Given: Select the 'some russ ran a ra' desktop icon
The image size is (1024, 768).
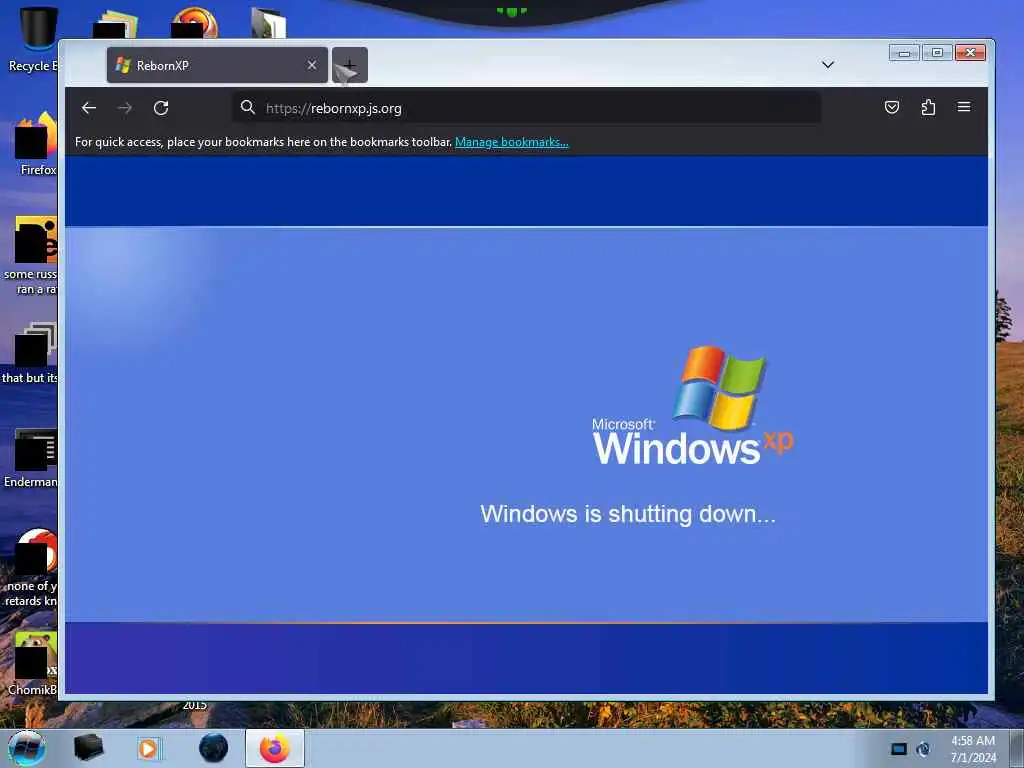Looking at the screenshot, I should coord(31,256).
